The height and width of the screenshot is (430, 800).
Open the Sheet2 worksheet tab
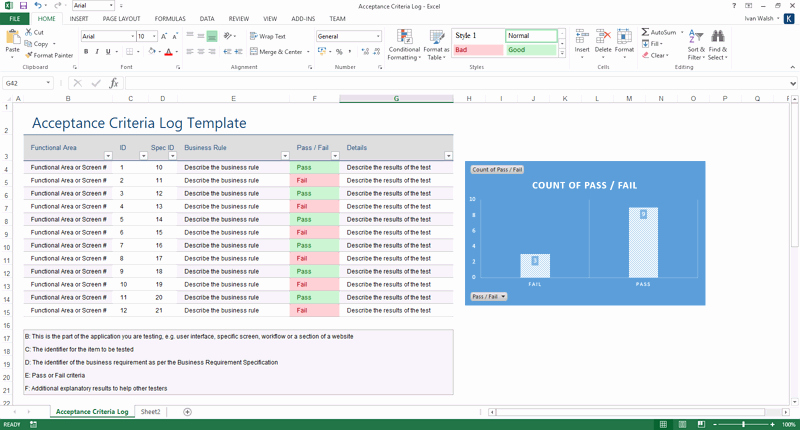click(x=151, y=412)
